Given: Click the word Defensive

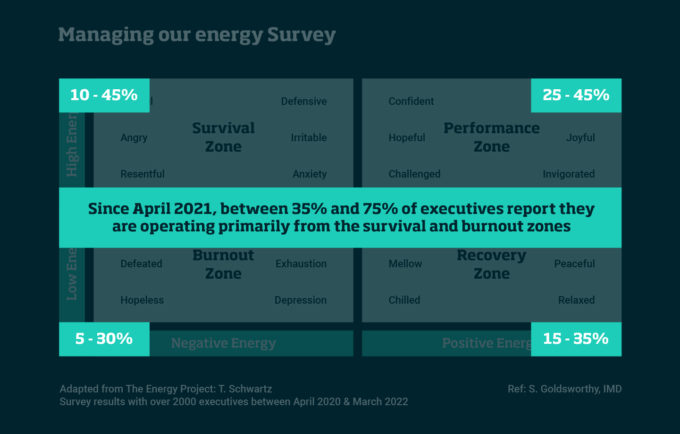Looking at the screenshot, I should pyautogui.click(x=303, y=101).
